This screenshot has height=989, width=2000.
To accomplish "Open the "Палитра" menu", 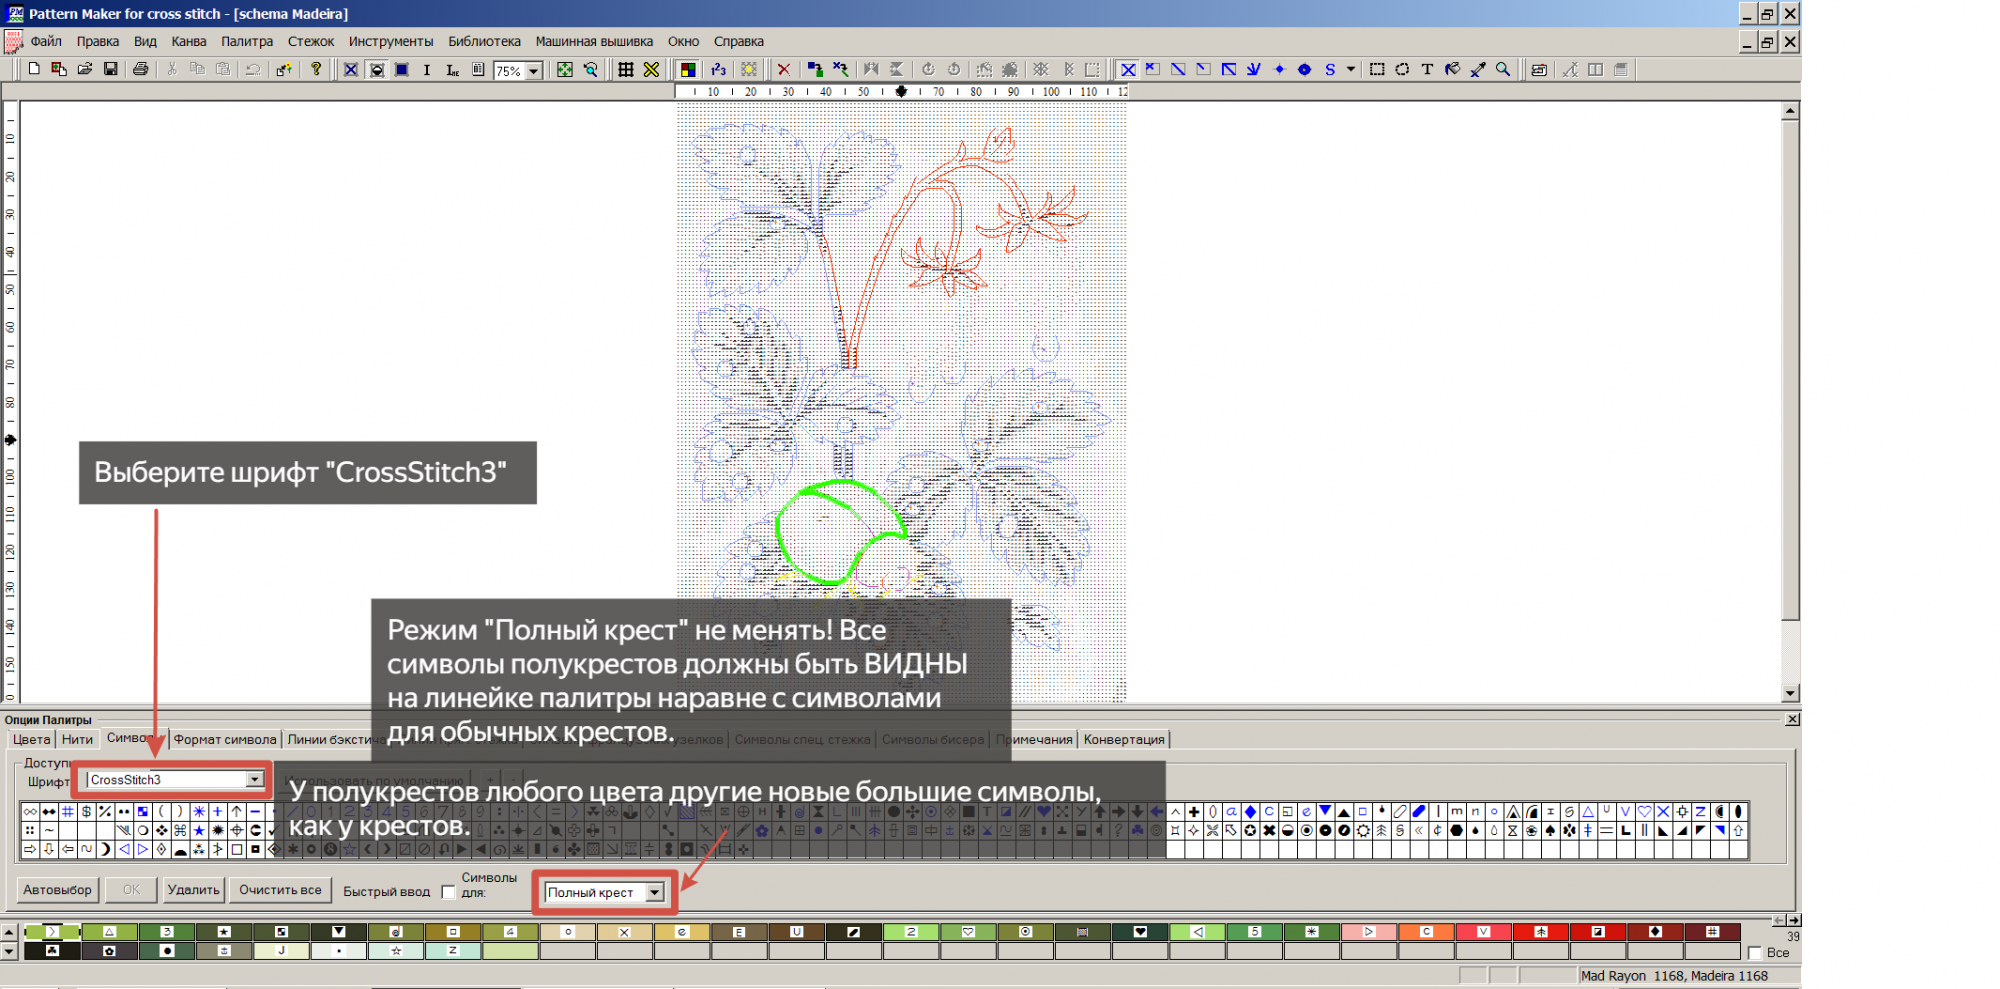I will 247,41.
